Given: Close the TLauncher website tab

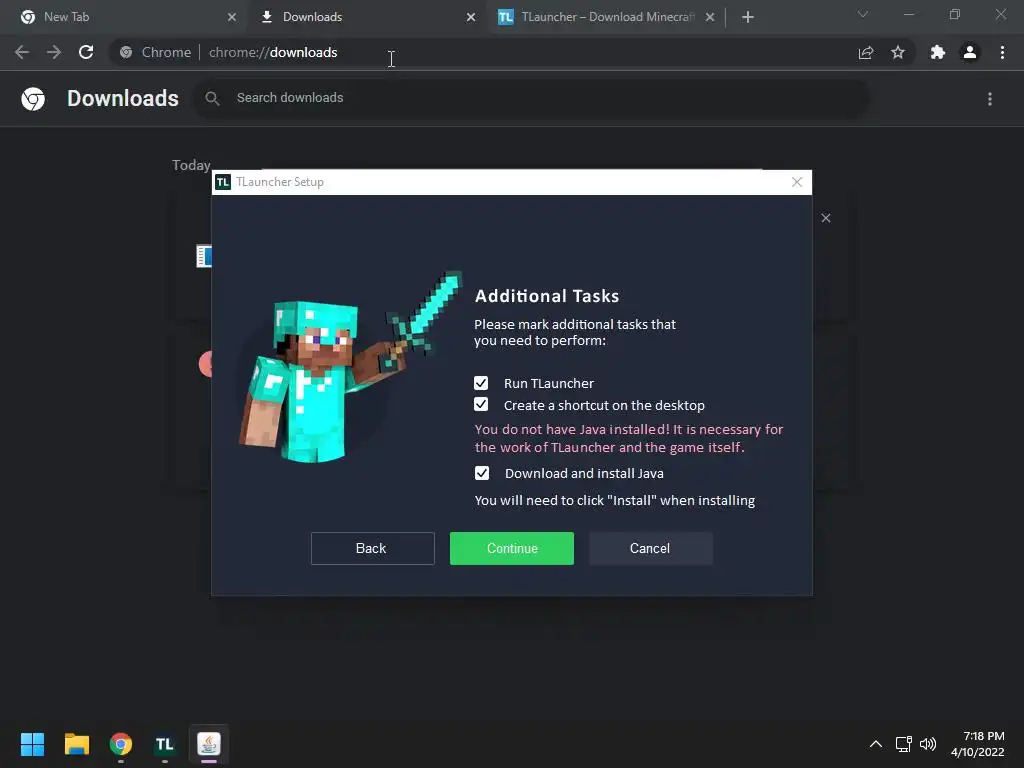Looking at the screenshot, I should pyautogui.click(x=710, y=17).
